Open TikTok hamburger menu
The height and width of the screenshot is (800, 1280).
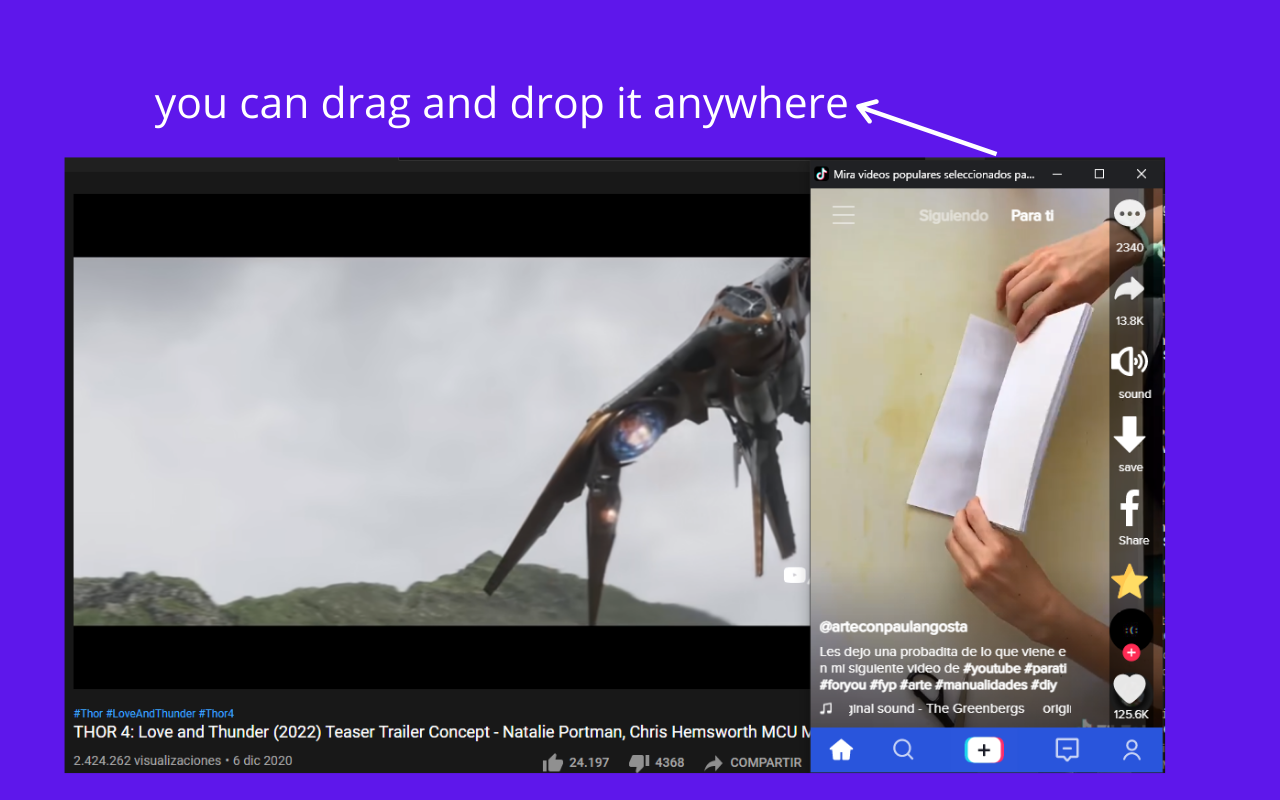point(843,215)
